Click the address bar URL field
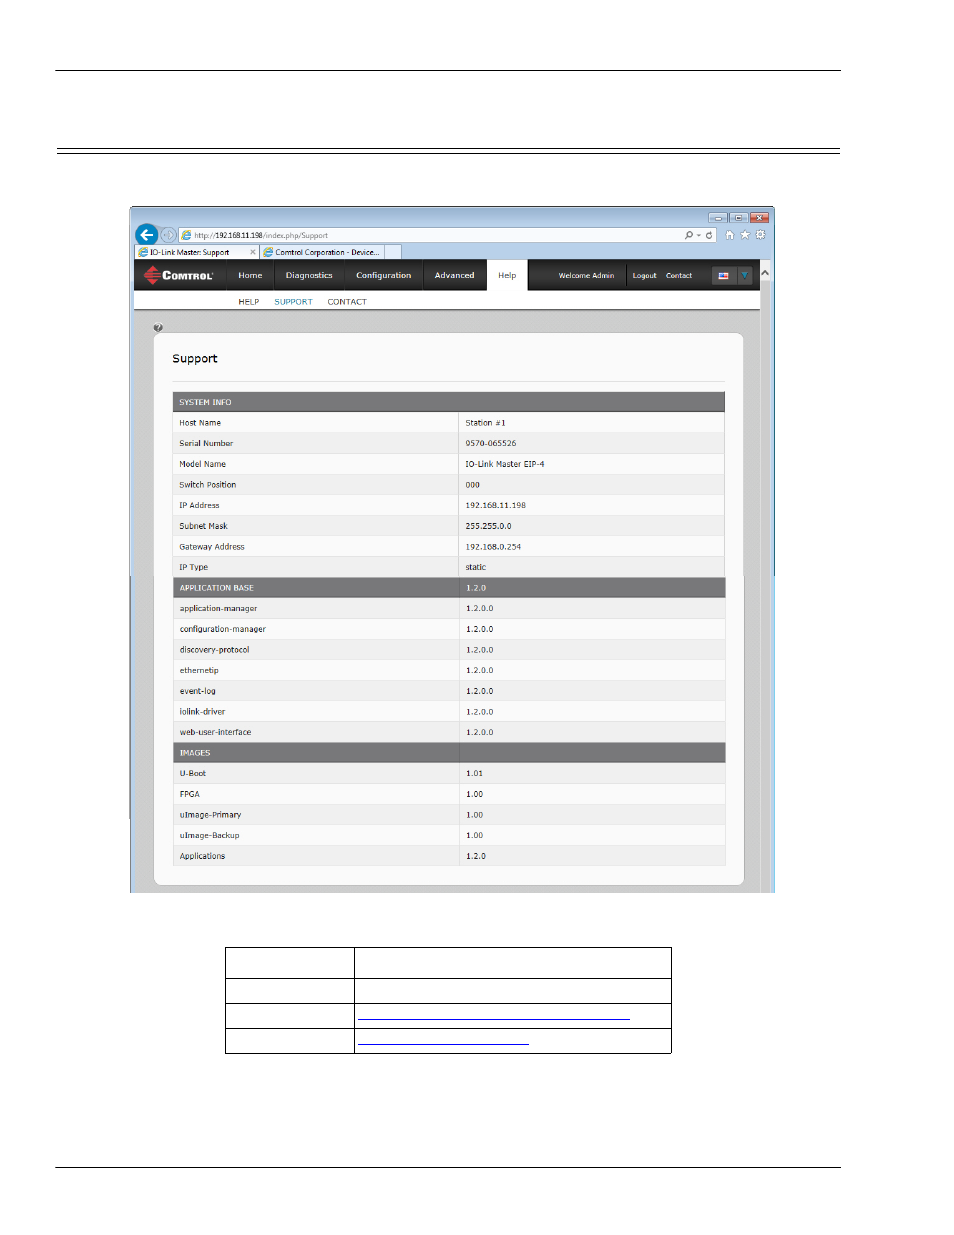This screenshot has height=1235, width=954. pos(430,236)
